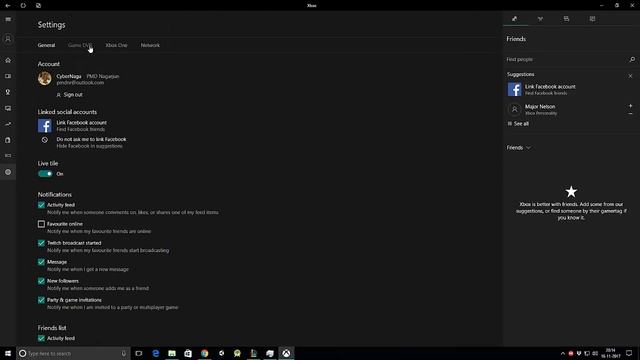Open My games from the left sidebar
This screenshot has width=640, height=360.
tap(8, 76)
